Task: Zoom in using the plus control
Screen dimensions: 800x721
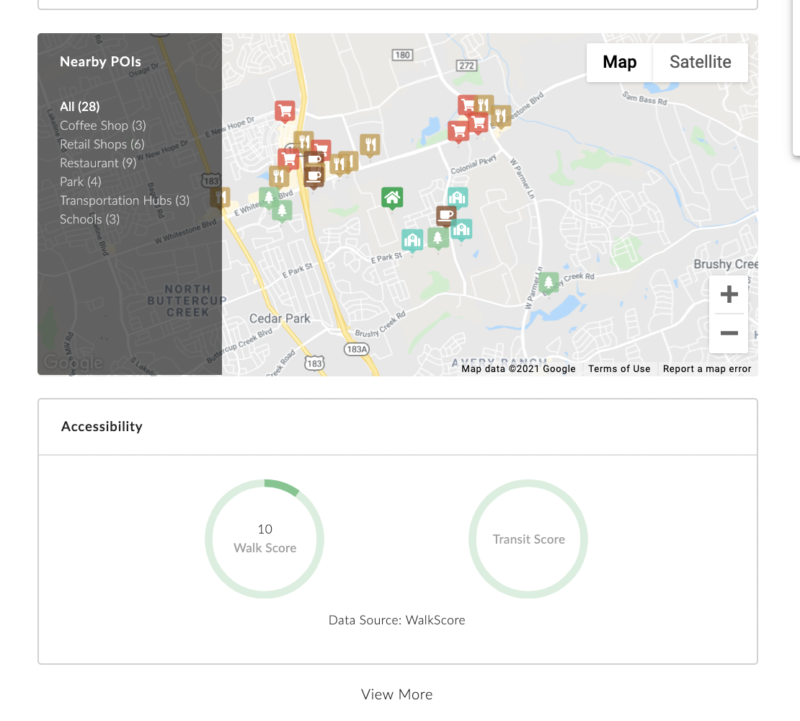Action: (x=729, y=293)
